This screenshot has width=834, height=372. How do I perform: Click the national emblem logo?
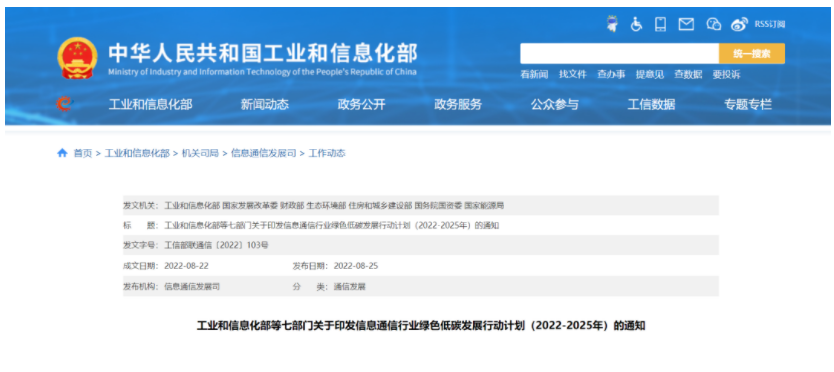click(77, 58)
